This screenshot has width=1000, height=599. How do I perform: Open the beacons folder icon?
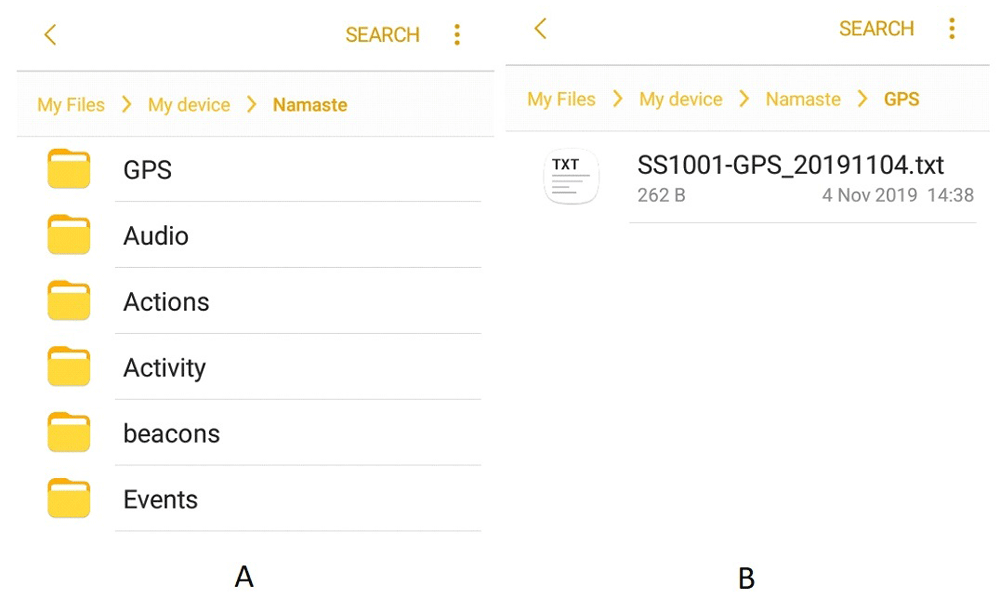click(x=69, y=433)
